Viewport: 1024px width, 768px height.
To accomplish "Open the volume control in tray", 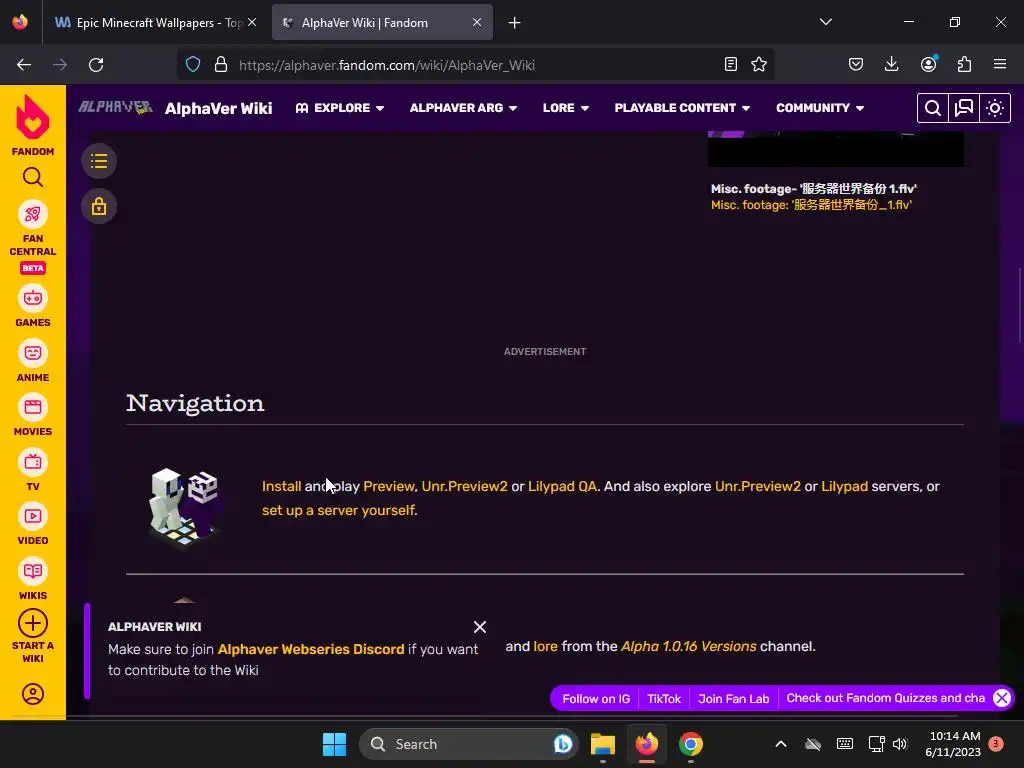I will click(900, 744).
